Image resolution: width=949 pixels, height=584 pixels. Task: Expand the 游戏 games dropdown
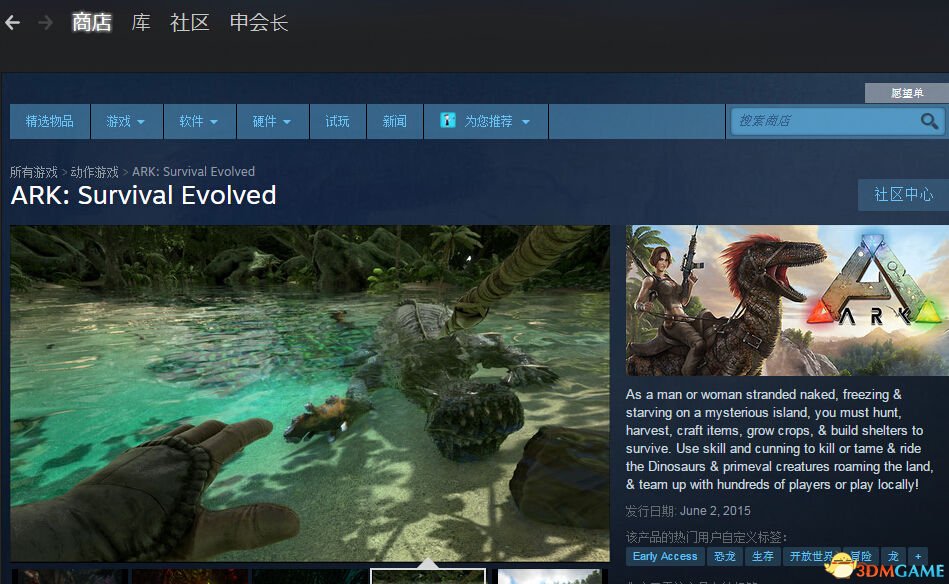pyautogui.click(x=126, y=121)
